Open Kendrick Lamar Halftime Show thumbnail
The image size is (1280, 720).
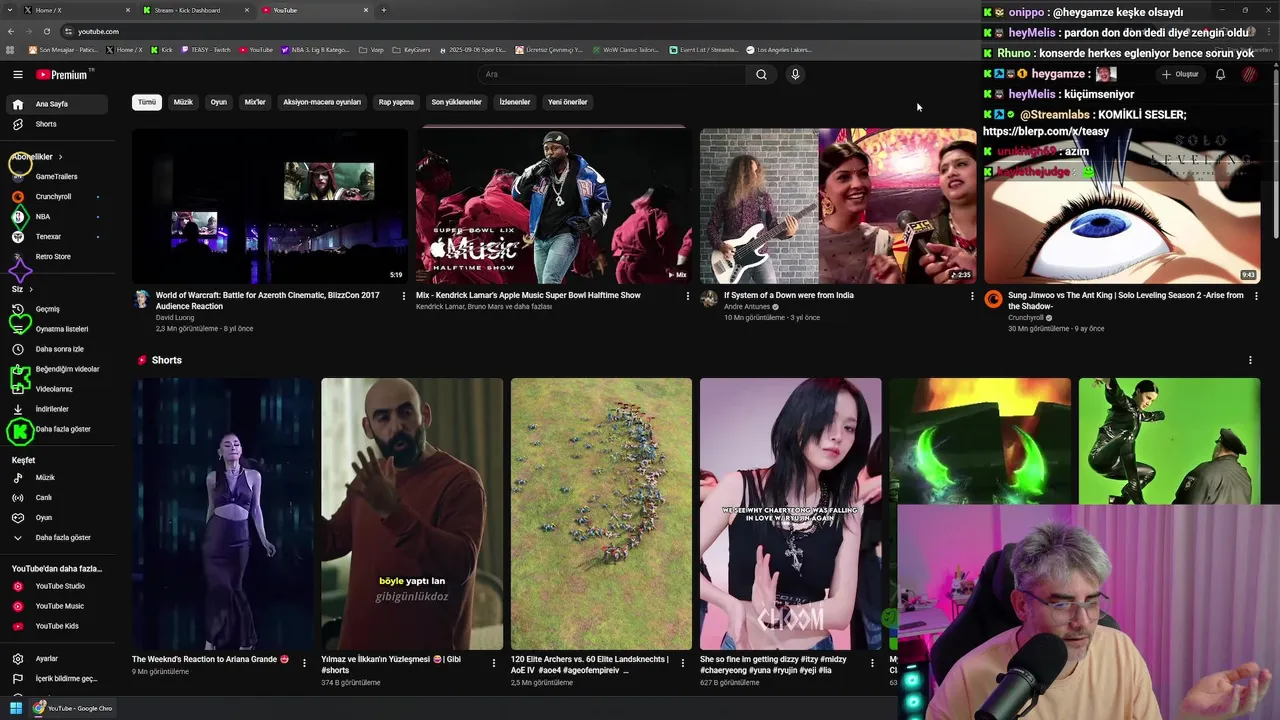[x=554, y=206]
